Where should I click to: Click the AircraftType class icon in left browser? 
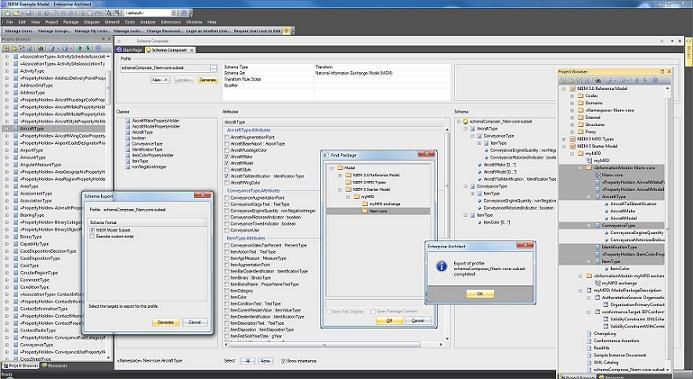16,129
